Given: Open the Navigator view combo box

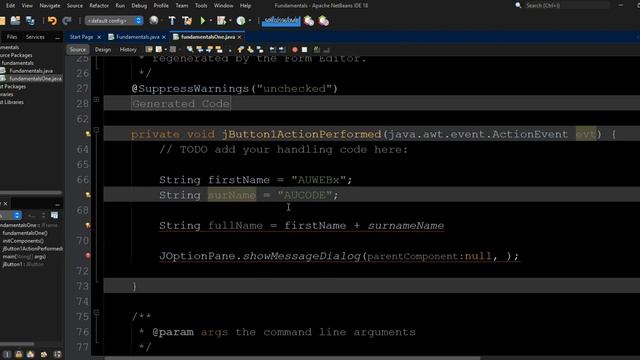Looking at the screenshot, I should click(x=10, y=215).
